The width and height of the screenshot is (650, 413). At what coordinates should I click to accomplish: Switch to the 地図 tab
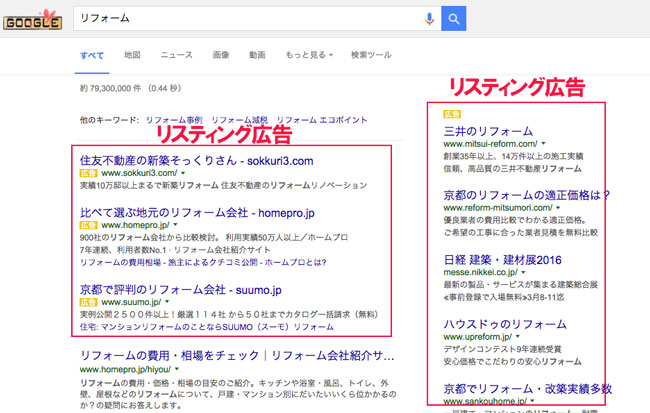132,55
